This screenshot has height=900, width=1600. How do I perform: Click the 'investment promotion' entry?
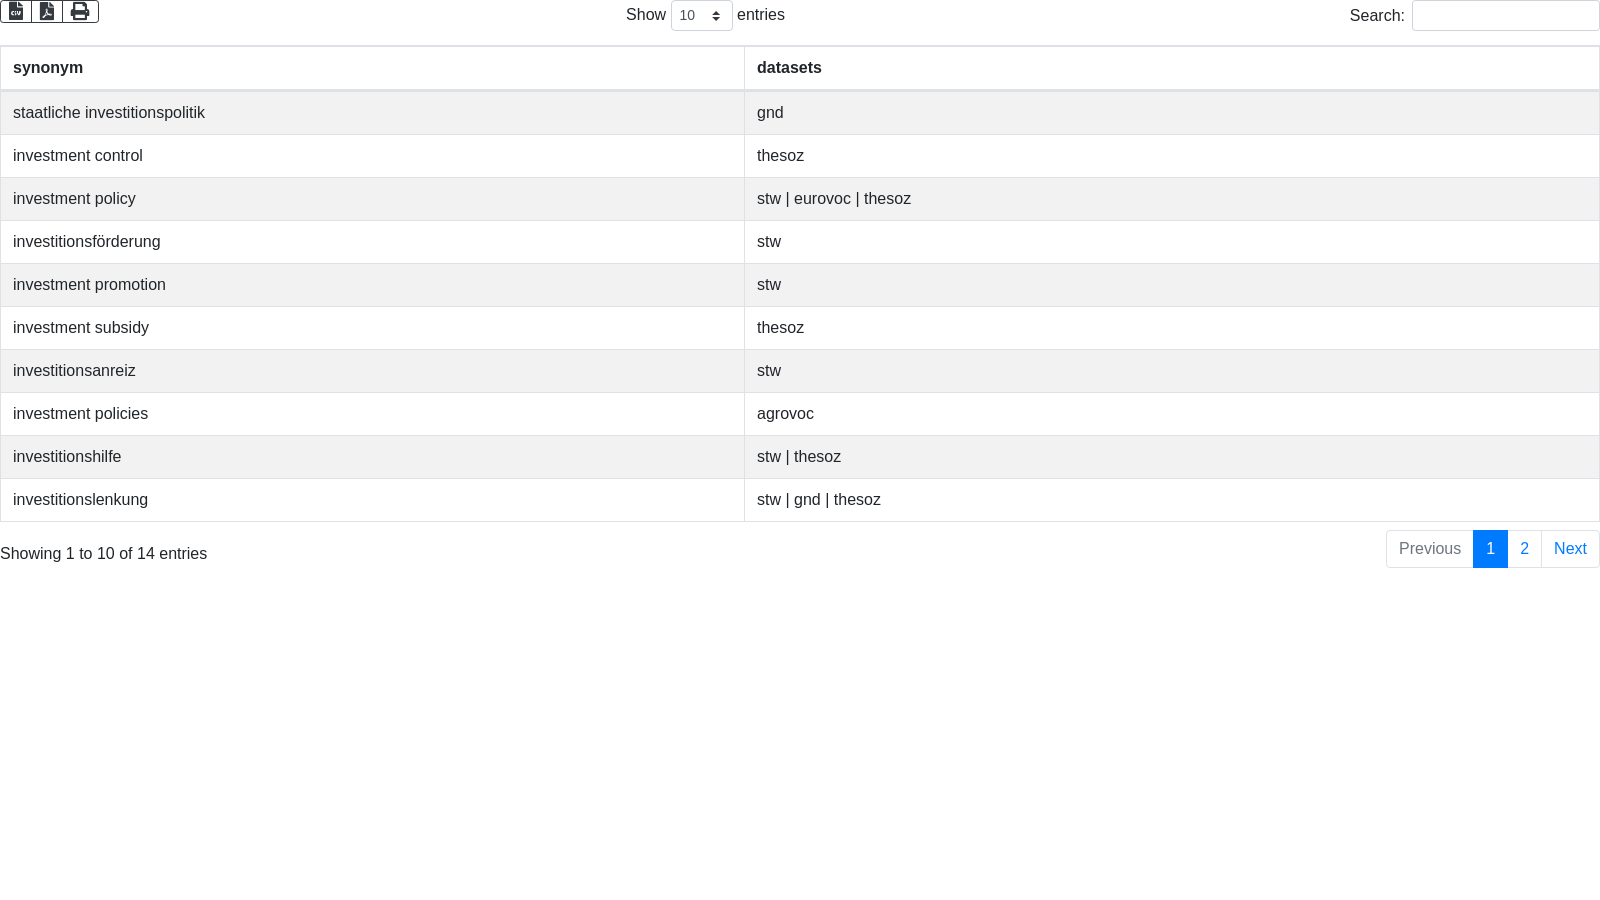[89, 285]
